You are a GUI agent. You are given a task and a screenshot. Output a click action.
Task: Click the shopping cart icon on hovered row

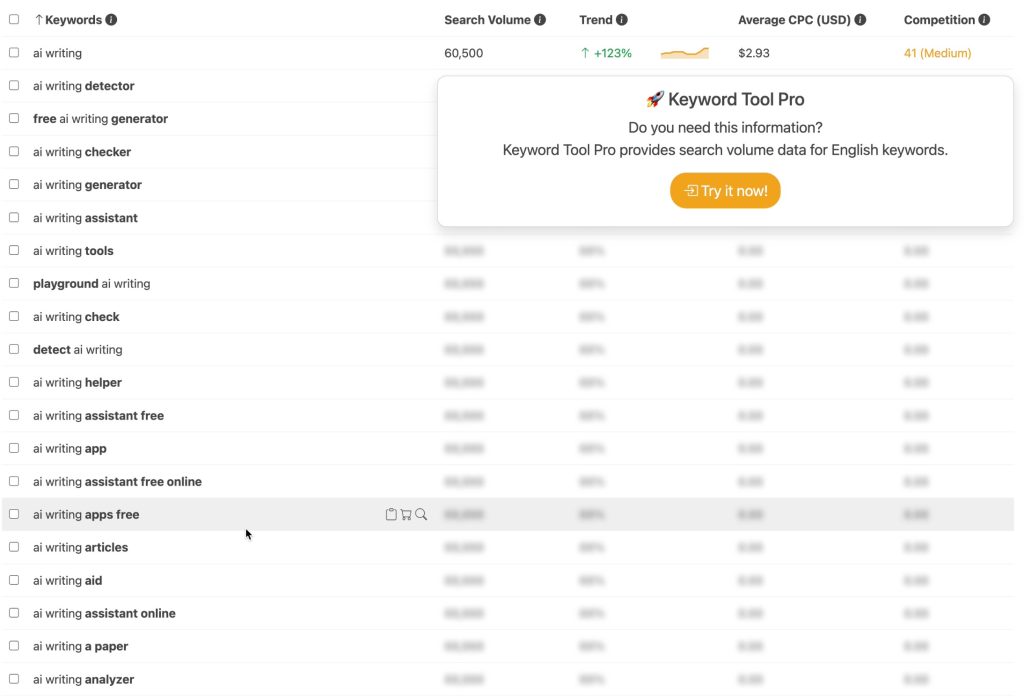(x=406, y=514)
